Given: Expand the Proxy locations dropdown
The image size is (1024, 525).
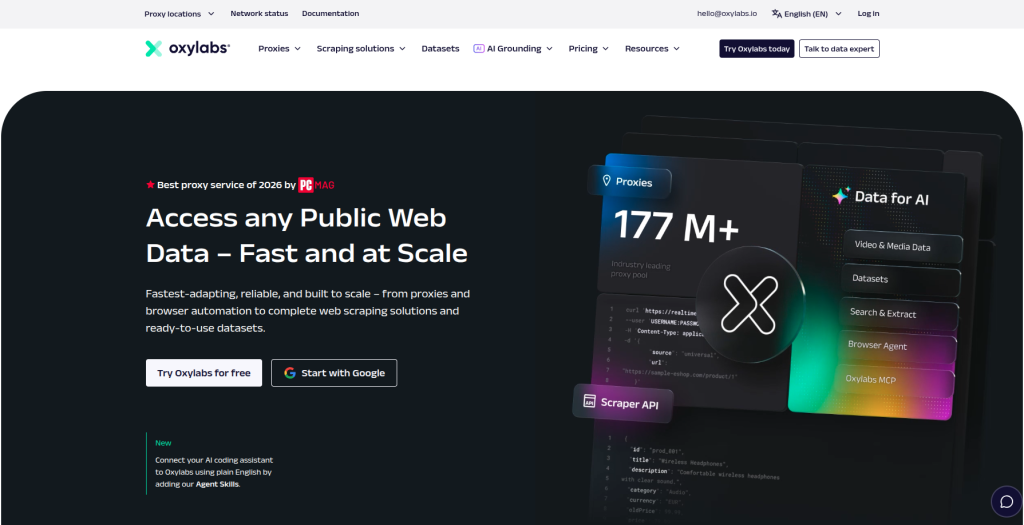Looking at the screenshot, I should (180, 14).
